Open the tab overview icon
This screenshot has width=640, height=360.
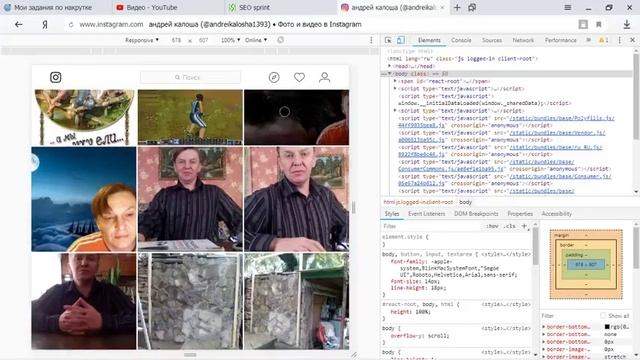[472, 7]
